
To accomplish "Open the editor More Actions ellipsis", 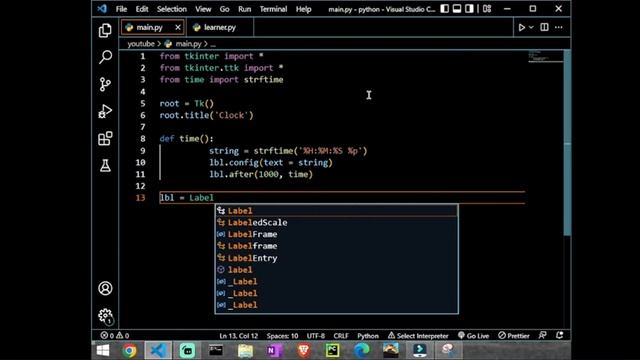I will coord(558,27).
